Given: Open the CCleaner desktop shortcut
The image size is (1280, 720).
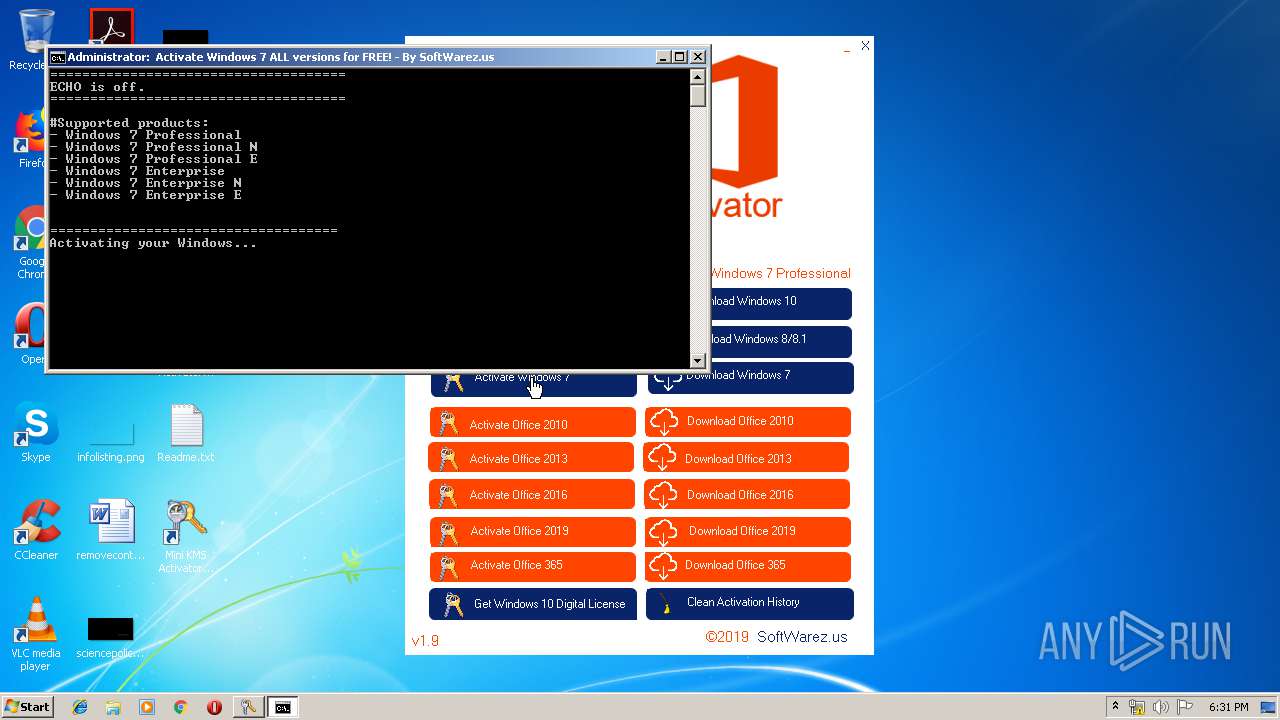Looking at the screenshot, I should (36, 530).
